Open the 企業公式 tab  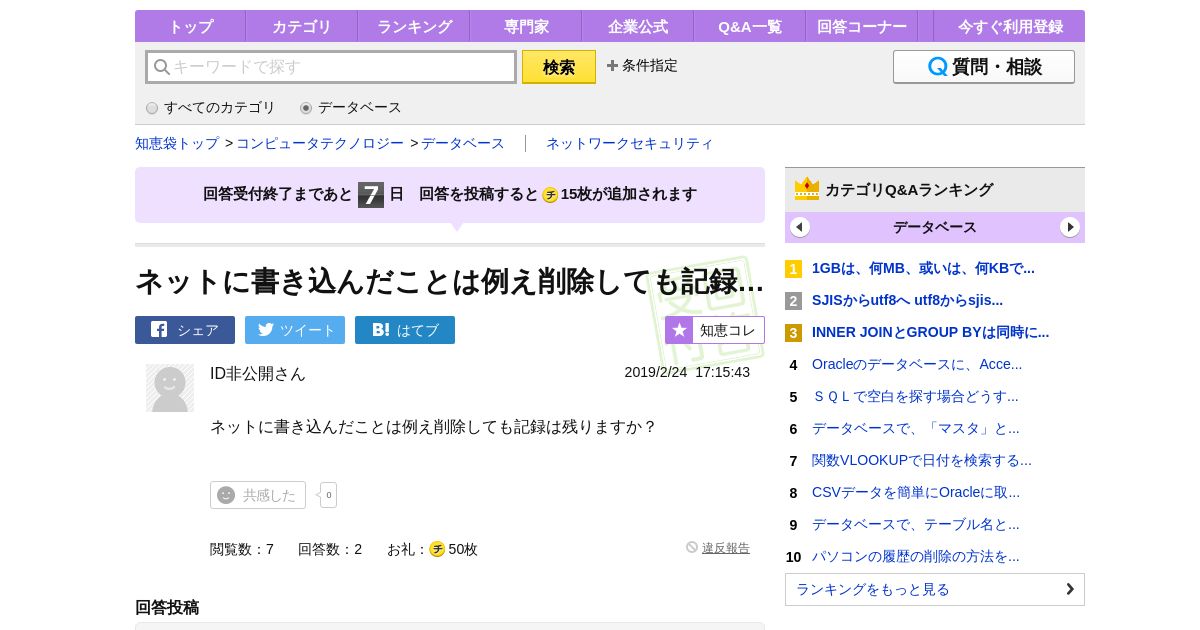coord(637,27)
